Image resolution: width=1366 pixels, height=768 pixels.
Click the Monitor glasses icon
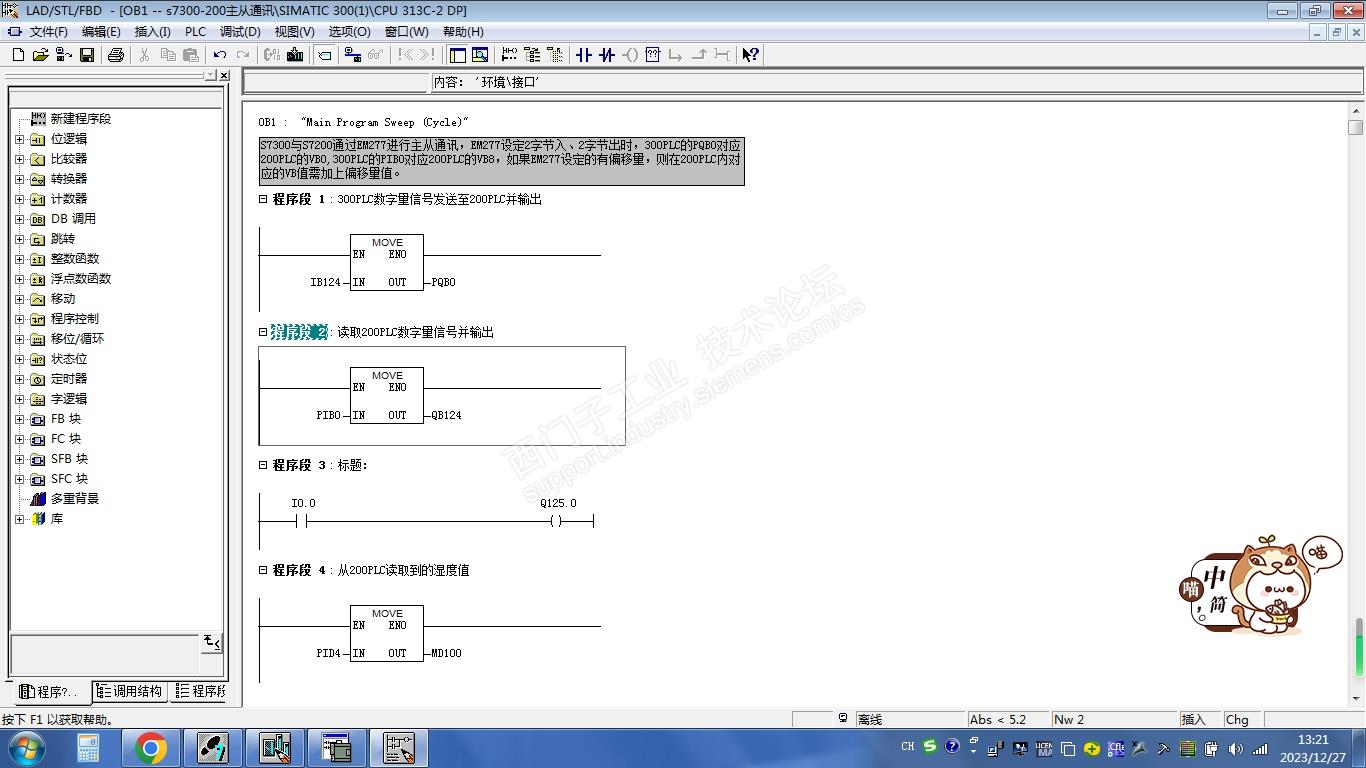pyautogui.click(x=376, y=55)
